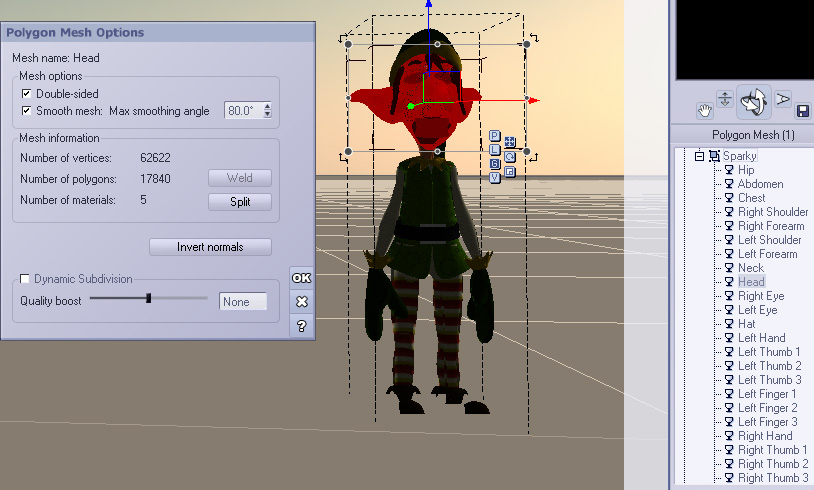The width and height of the screenshot is (814, 490).
Task: Open help with the question mark button
Action: click(x=302, y=326)
